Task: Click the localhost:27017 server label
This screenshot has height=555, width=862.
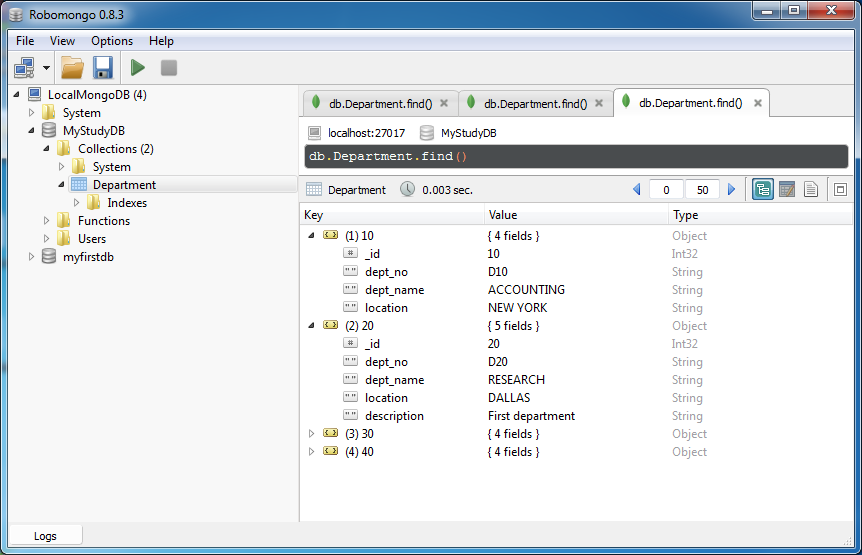Action: tap(366, 133)
